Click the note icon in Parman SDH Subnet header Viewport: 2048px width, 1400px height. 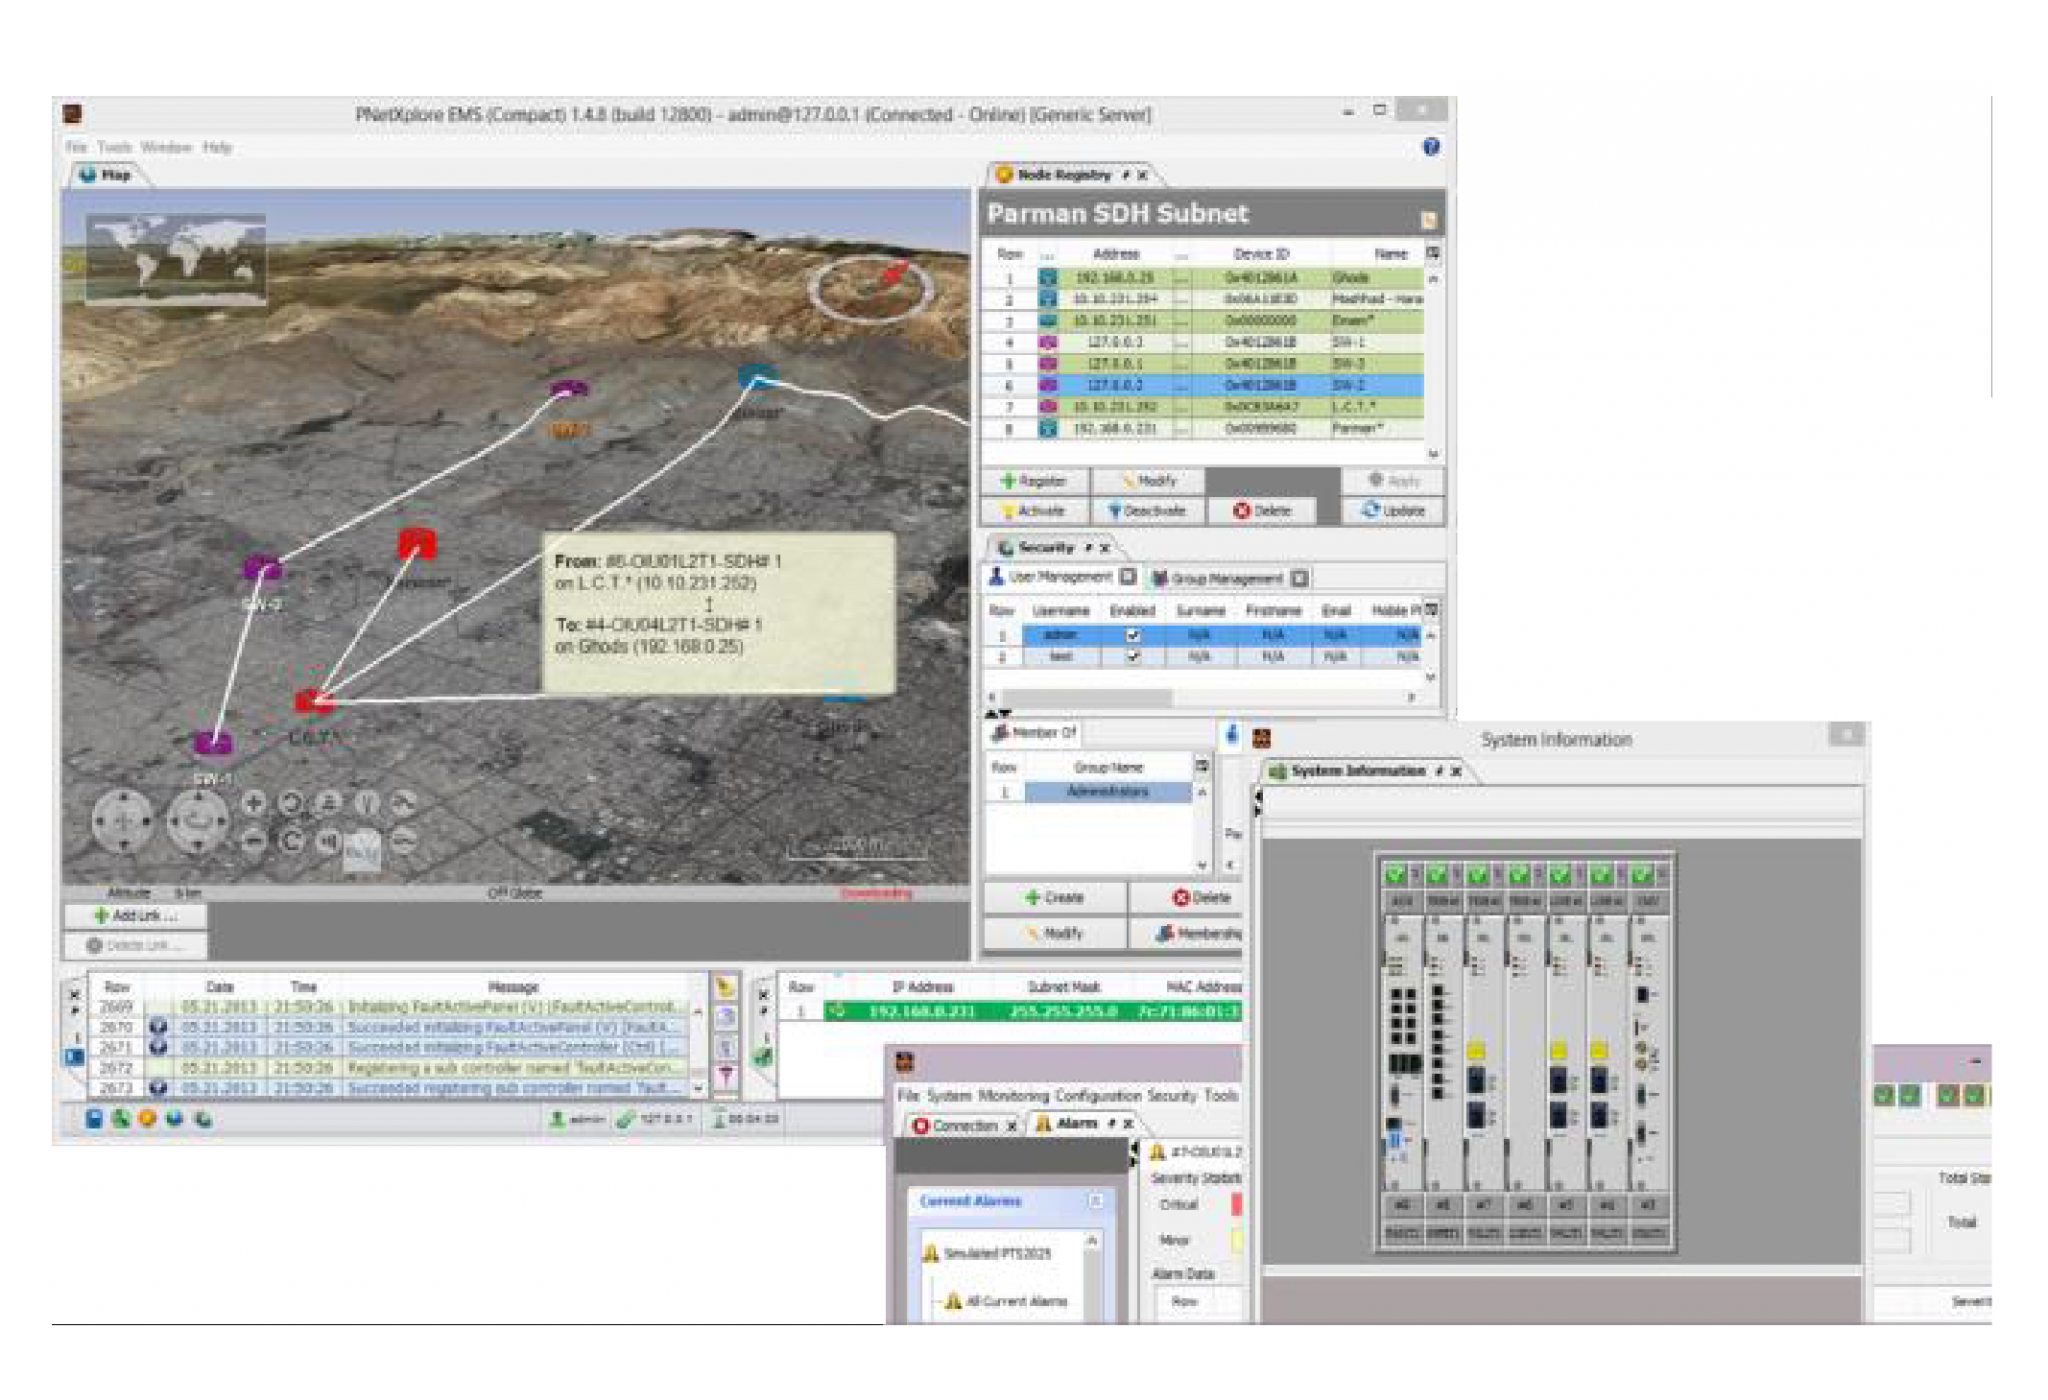[x=1428, y=219]
